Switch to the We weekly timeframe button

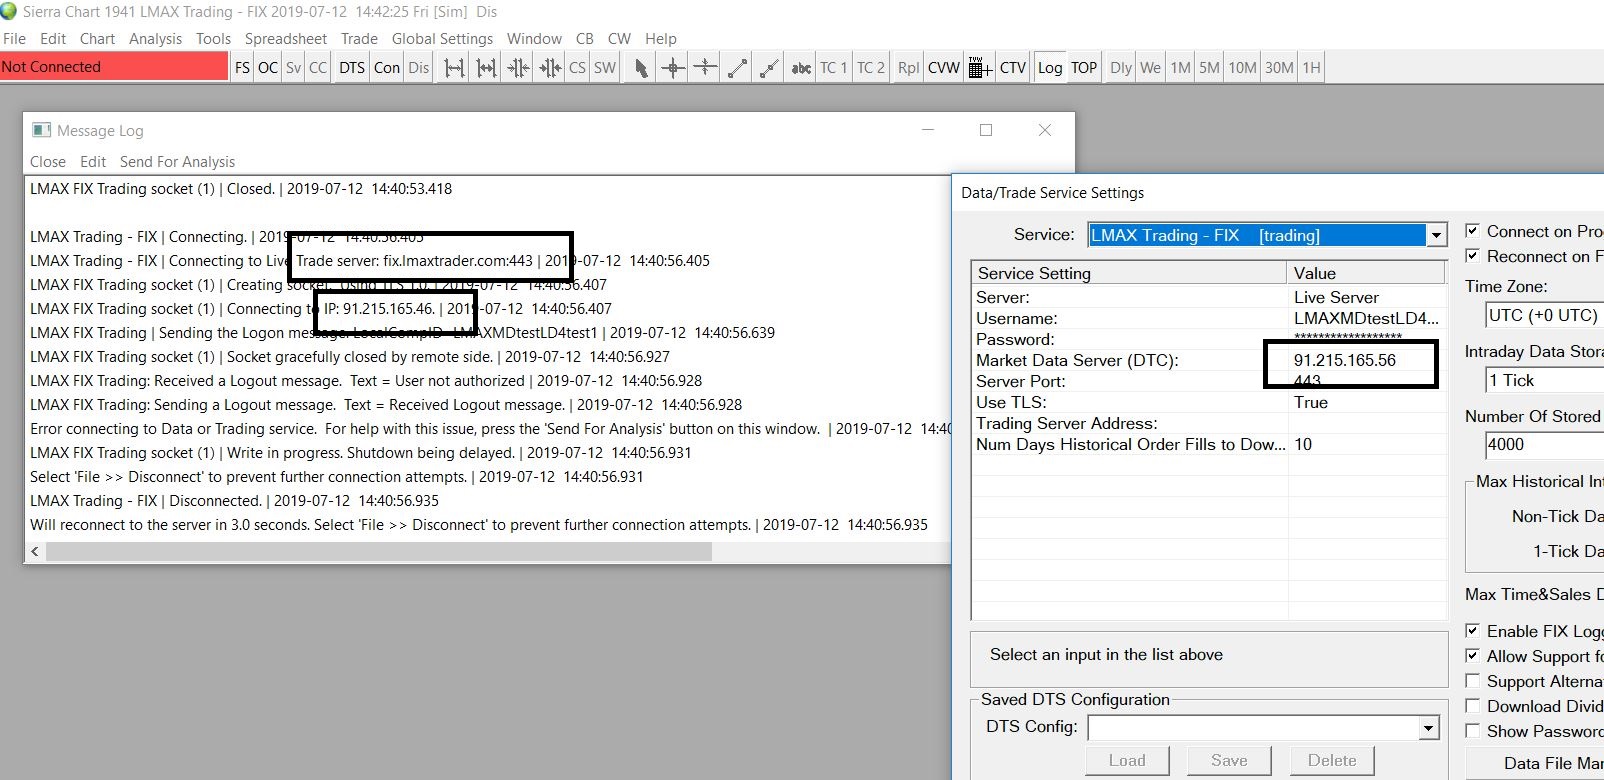pos(1151,68)
